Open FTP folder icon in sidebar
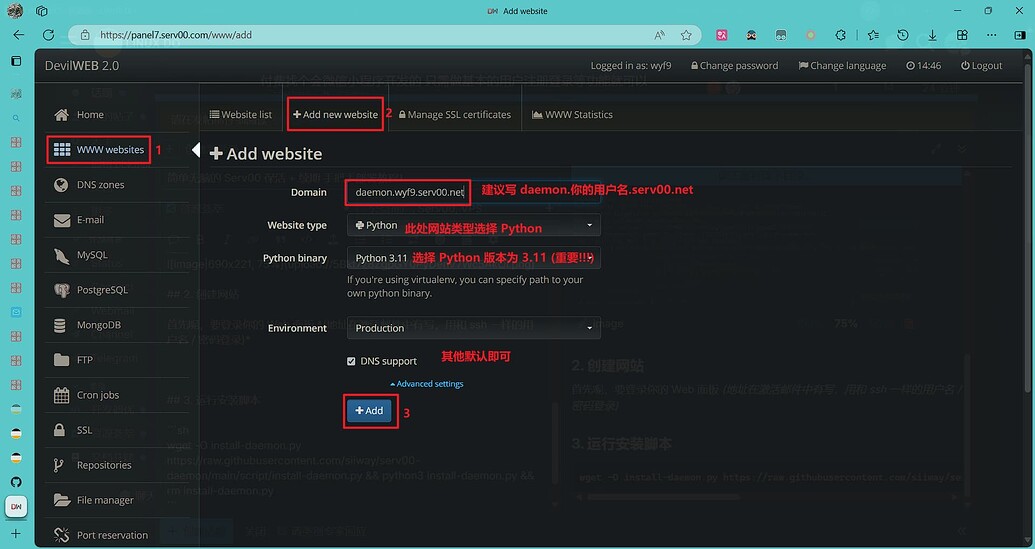 [61, 360]
